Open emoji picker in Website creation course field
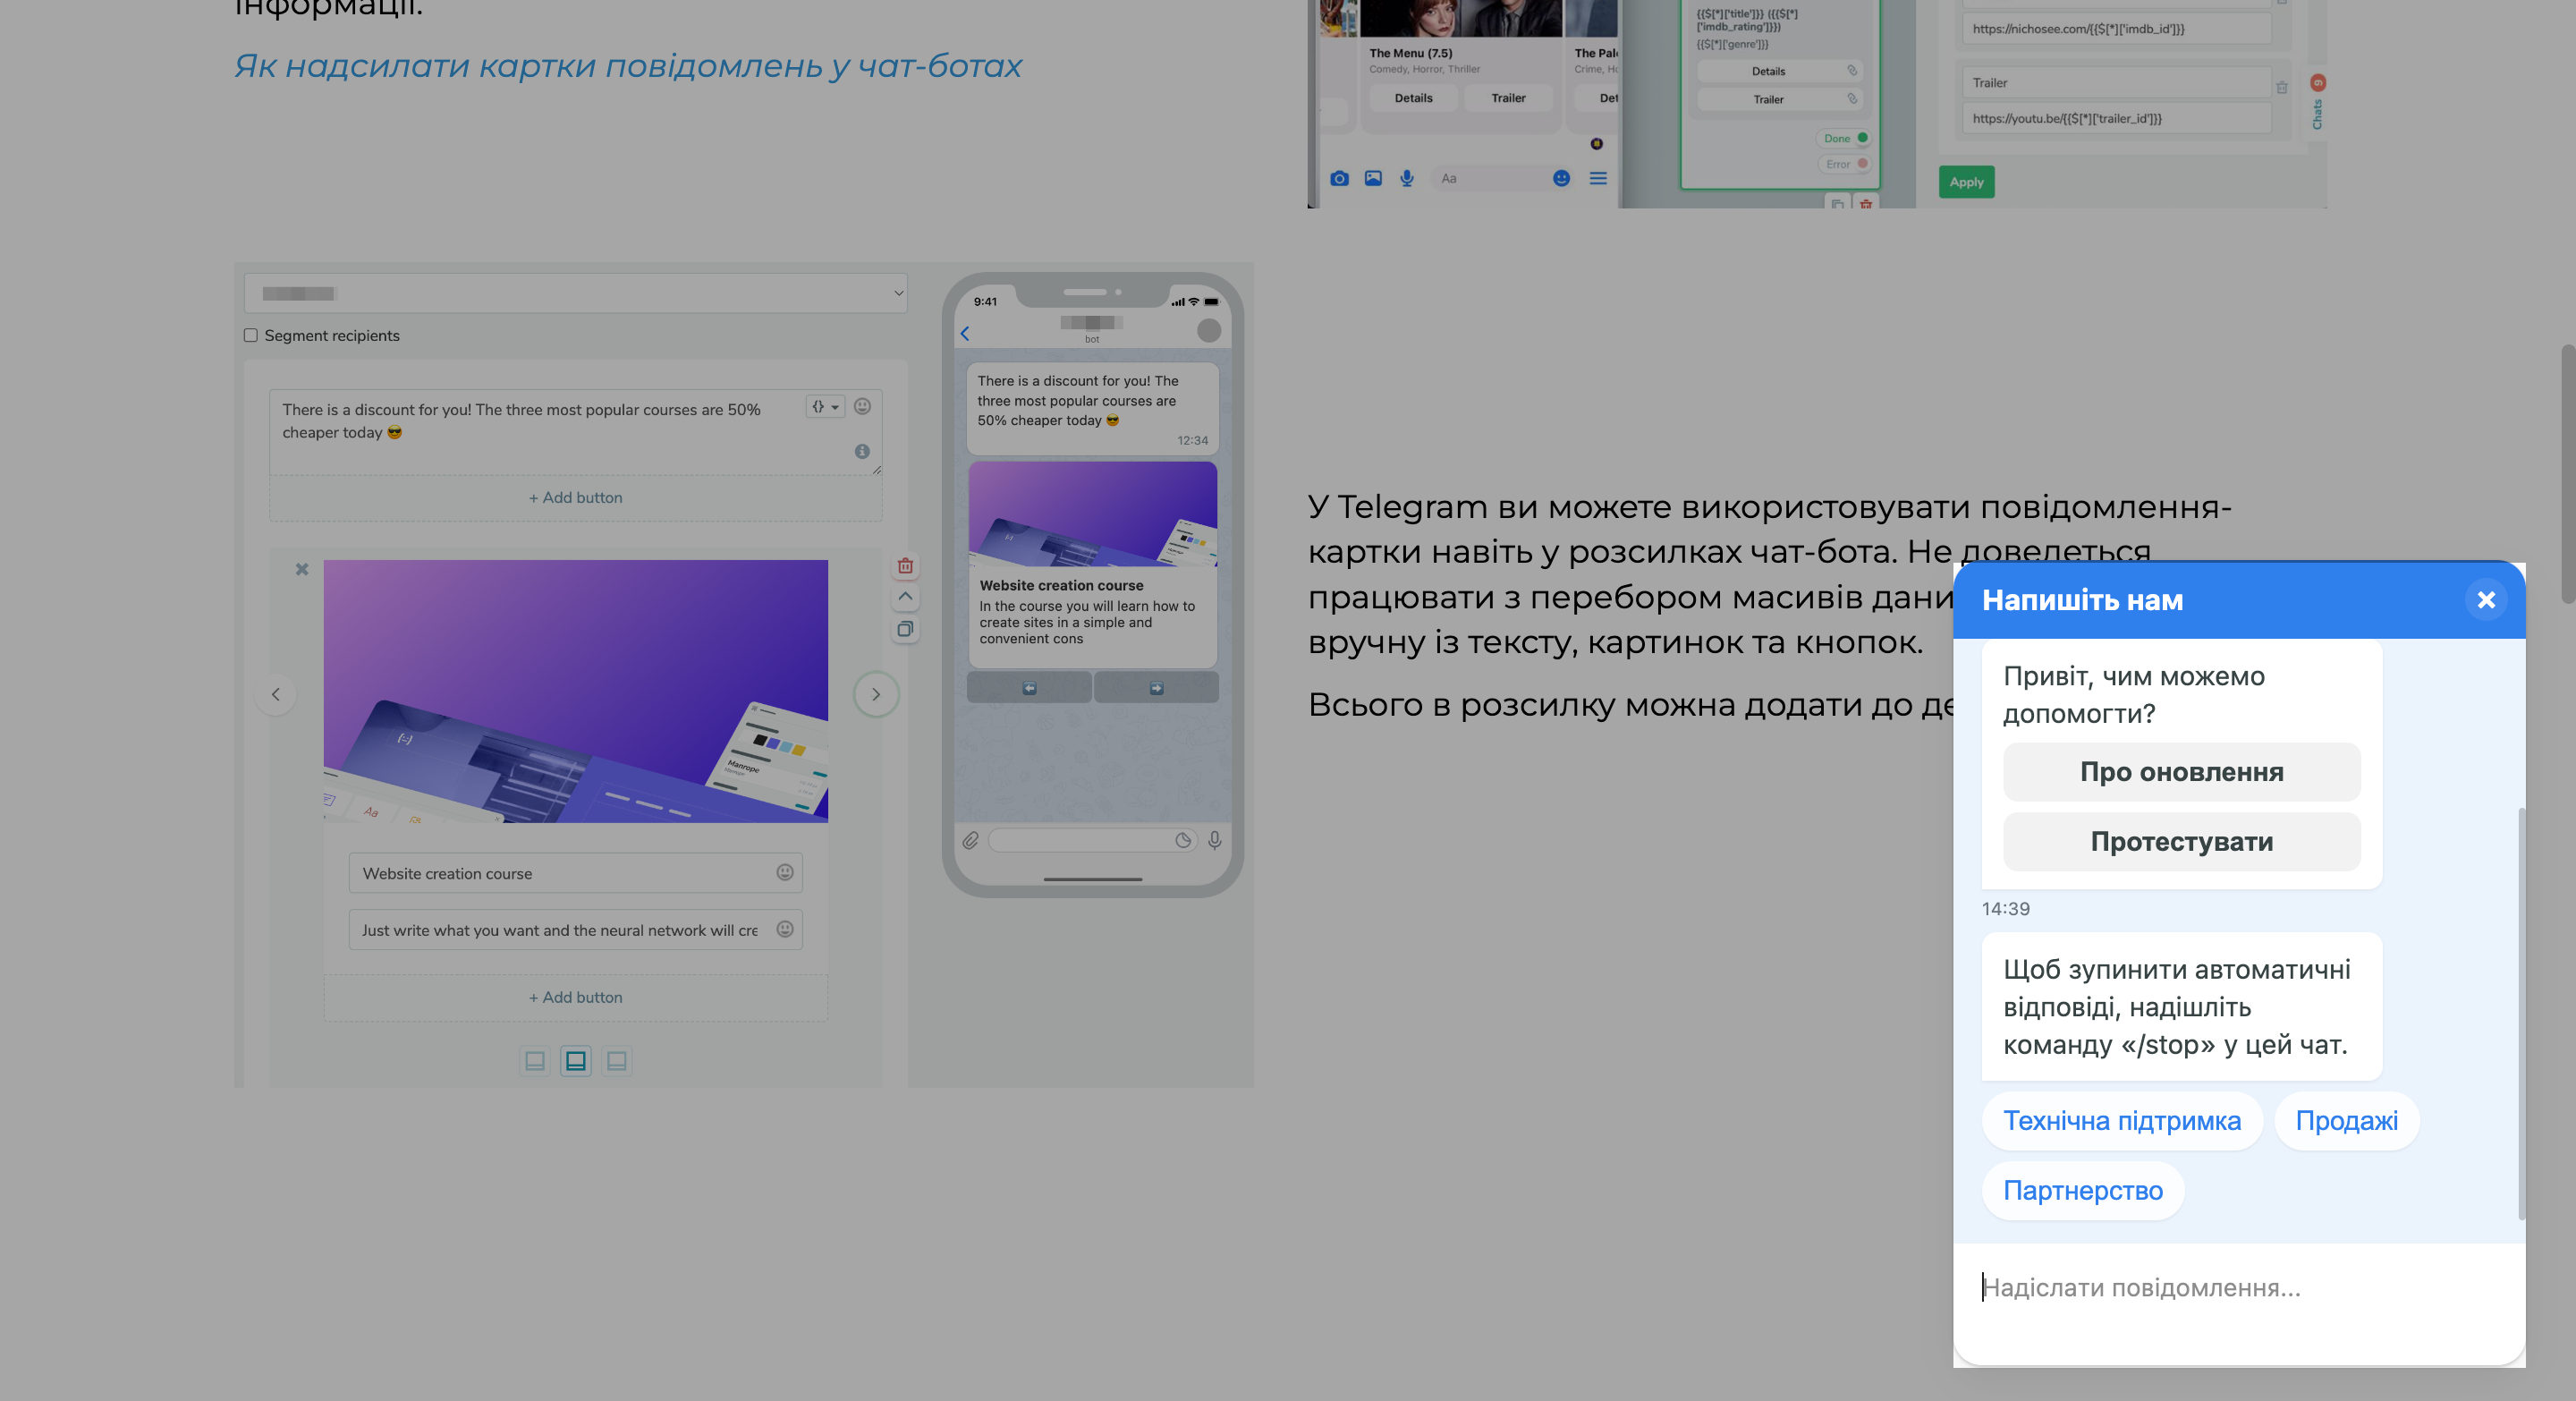The image size is (2576, 1401). [x=785, y=872]
